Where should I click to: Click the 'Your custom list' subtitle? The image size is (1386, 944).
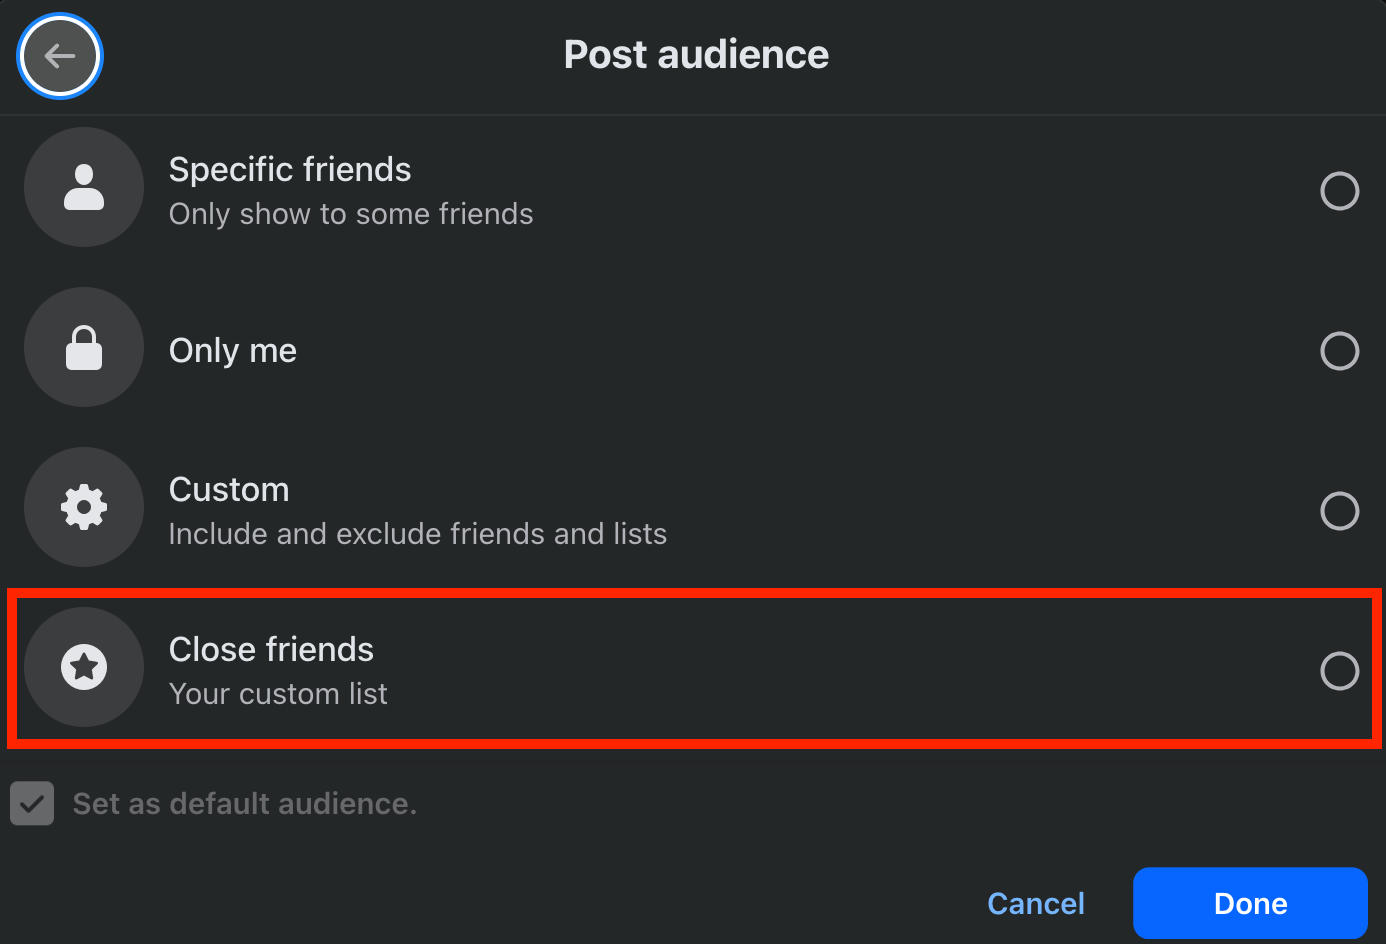[x=278, y=694]
